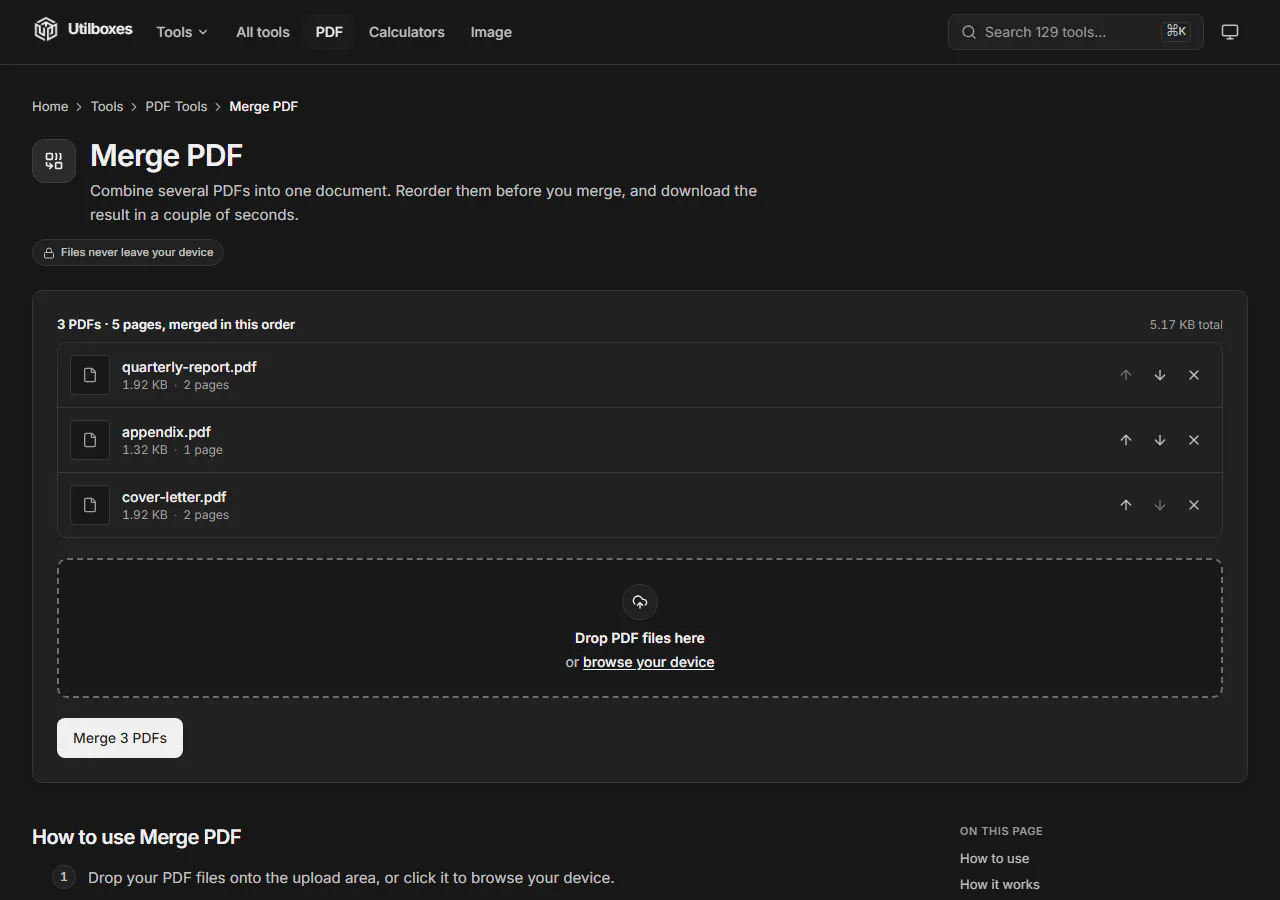Move cover-letter.pdf up one position
The width and height of the screenshot is (1280, 900).
coord(1126,505)
